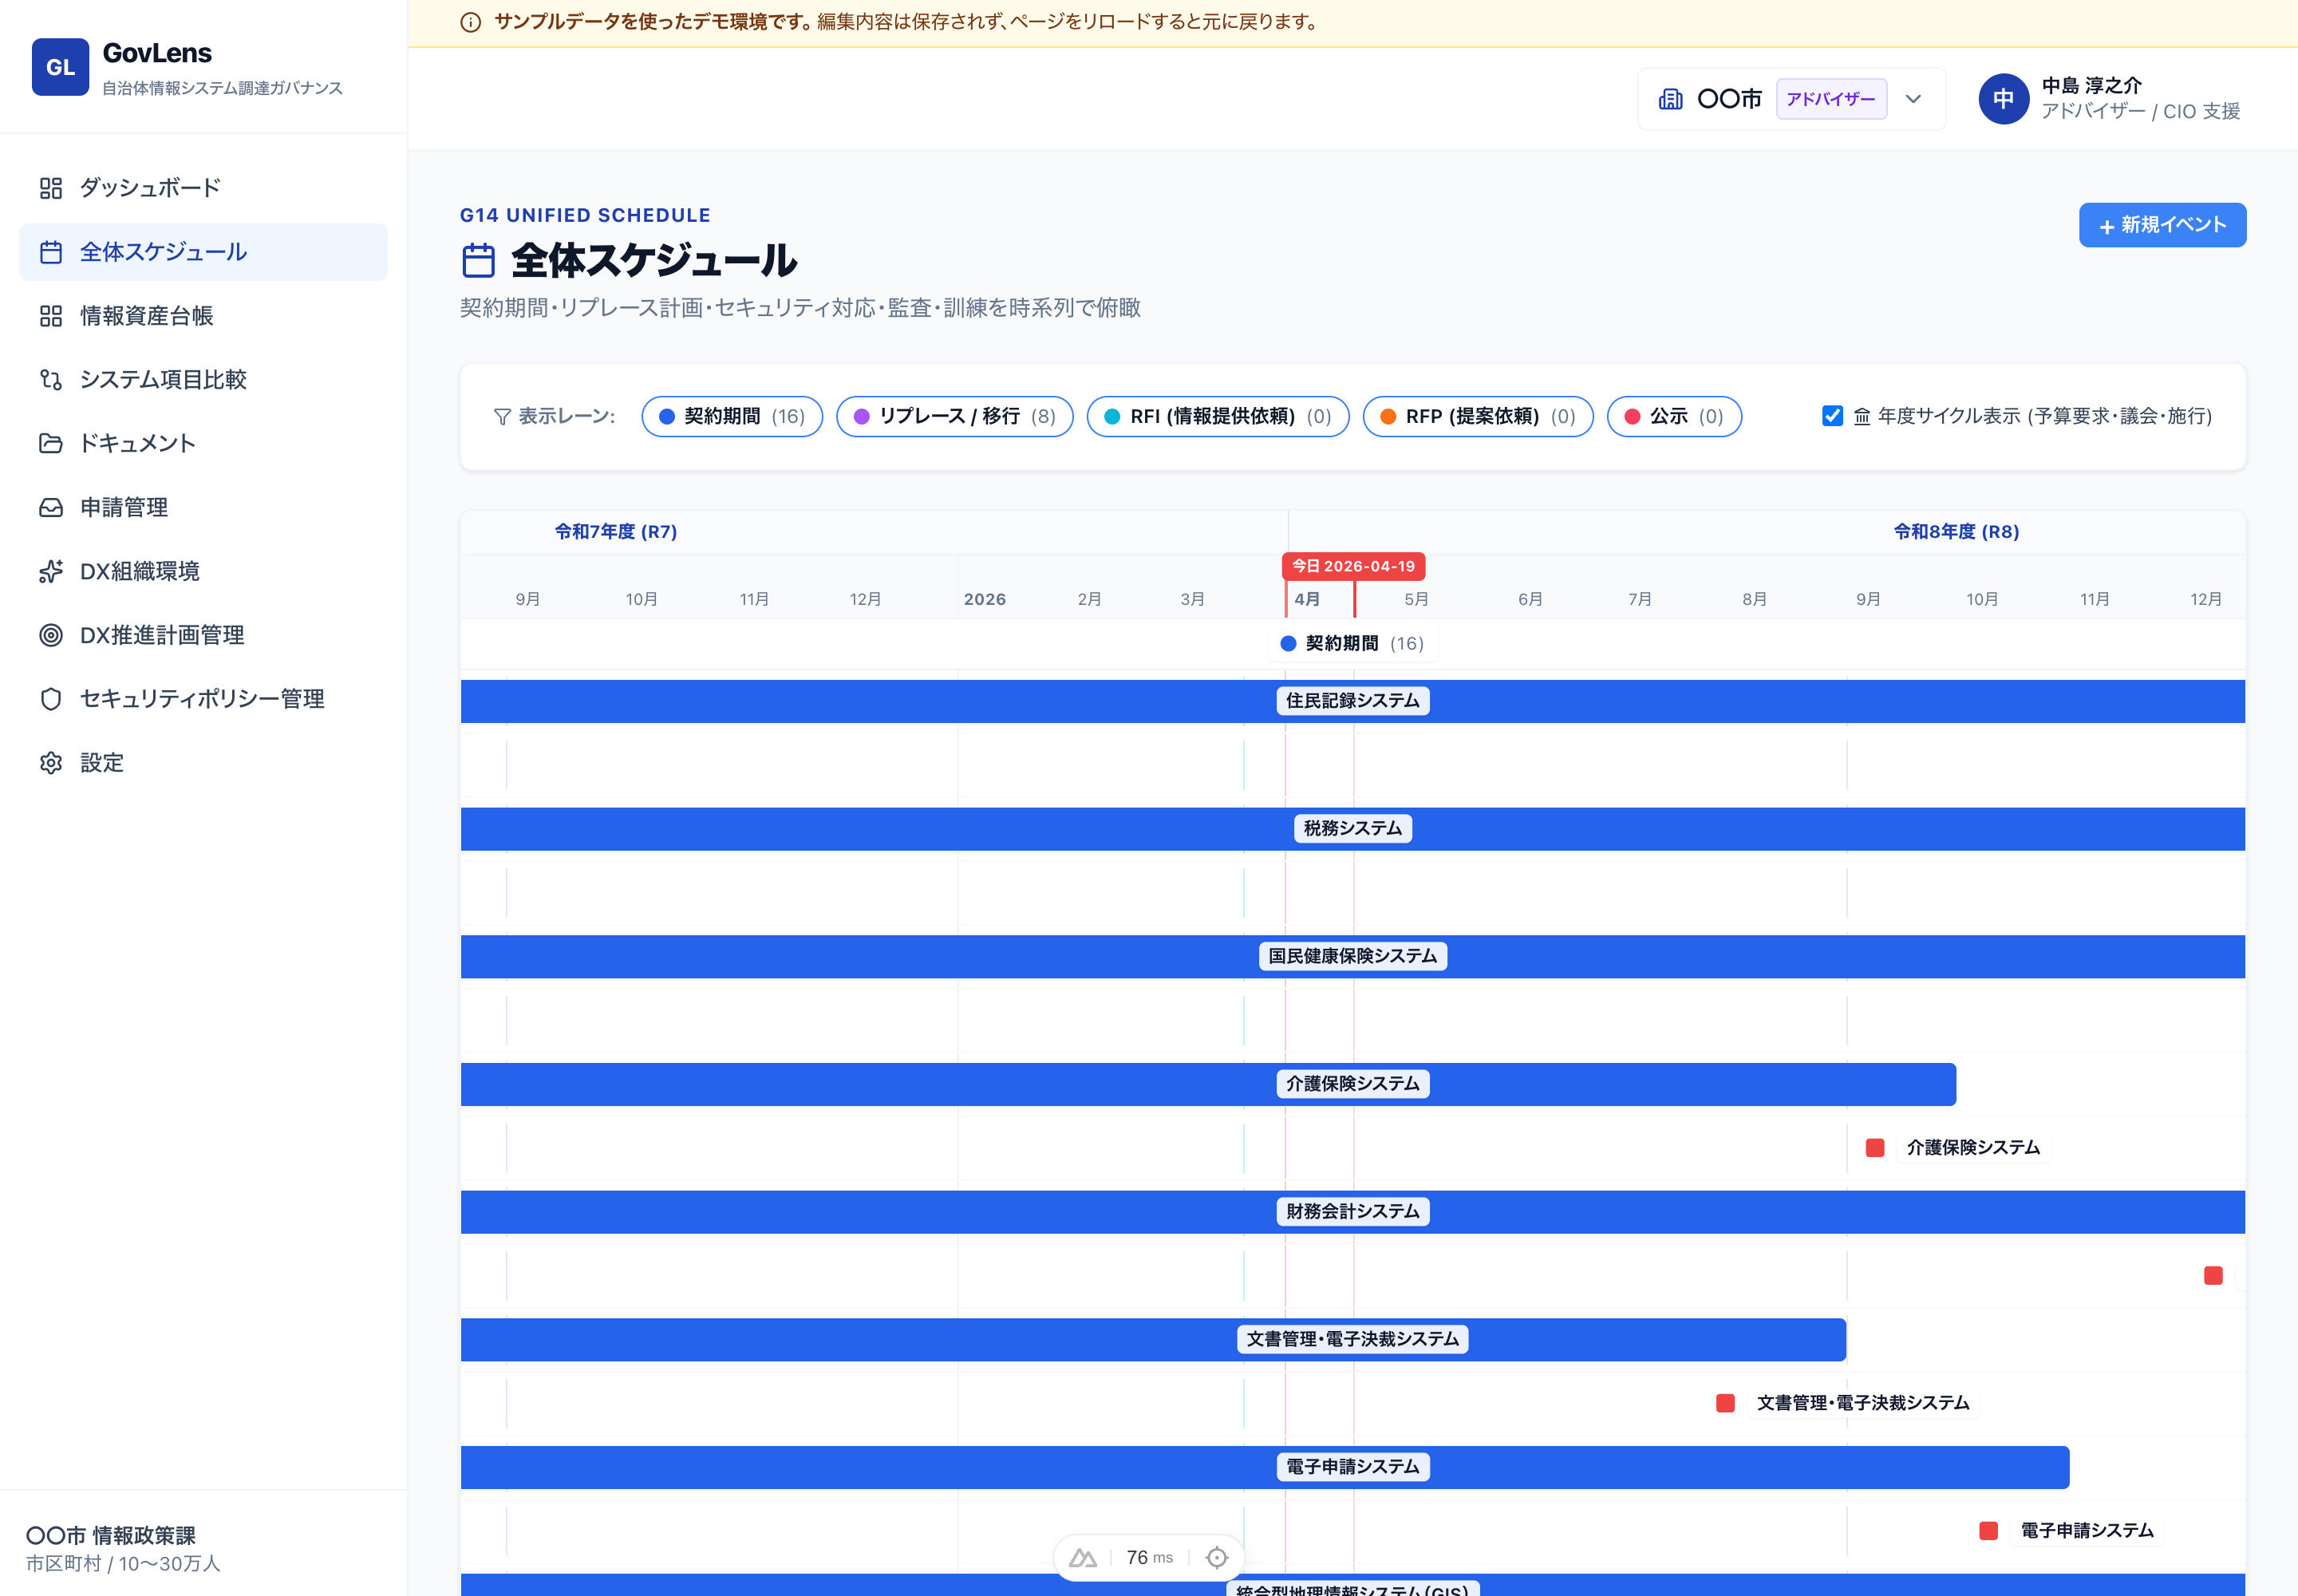Click the Nuxt logo in devtools bar
This screenshot has width=2298, height=1596.
coord(1083,1558)
